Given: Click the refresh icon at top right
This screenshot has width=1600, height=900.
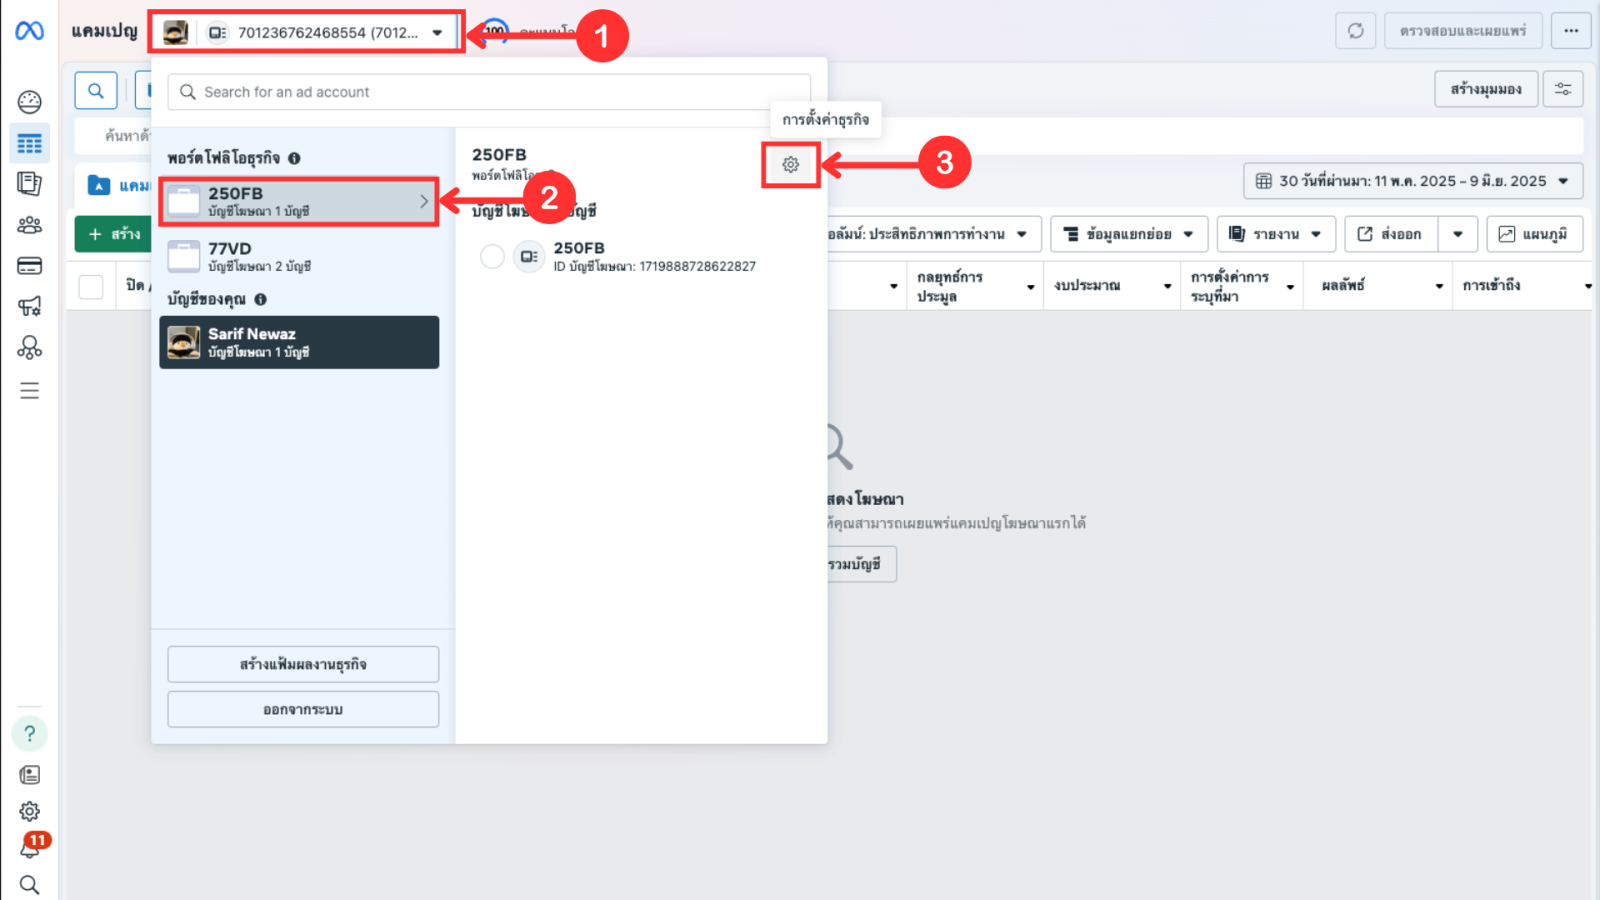Looking at the screenshot, I should [1355, 31].
